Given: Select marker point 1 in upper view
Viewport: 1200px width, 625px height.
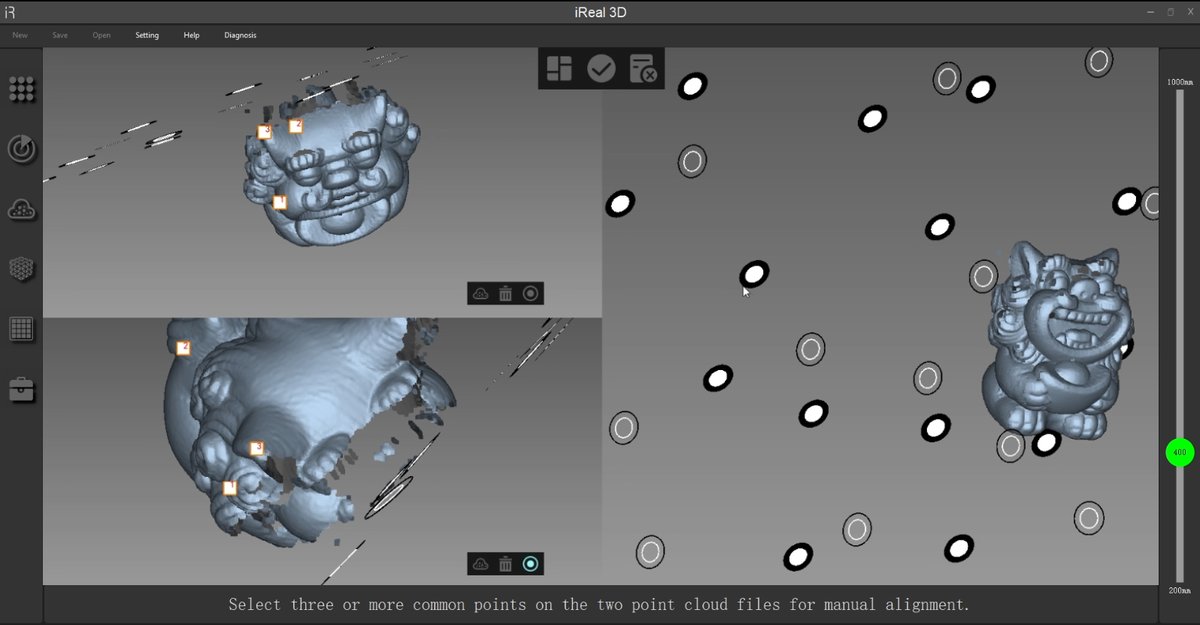Looking at the screenshot, I should 280,202.
